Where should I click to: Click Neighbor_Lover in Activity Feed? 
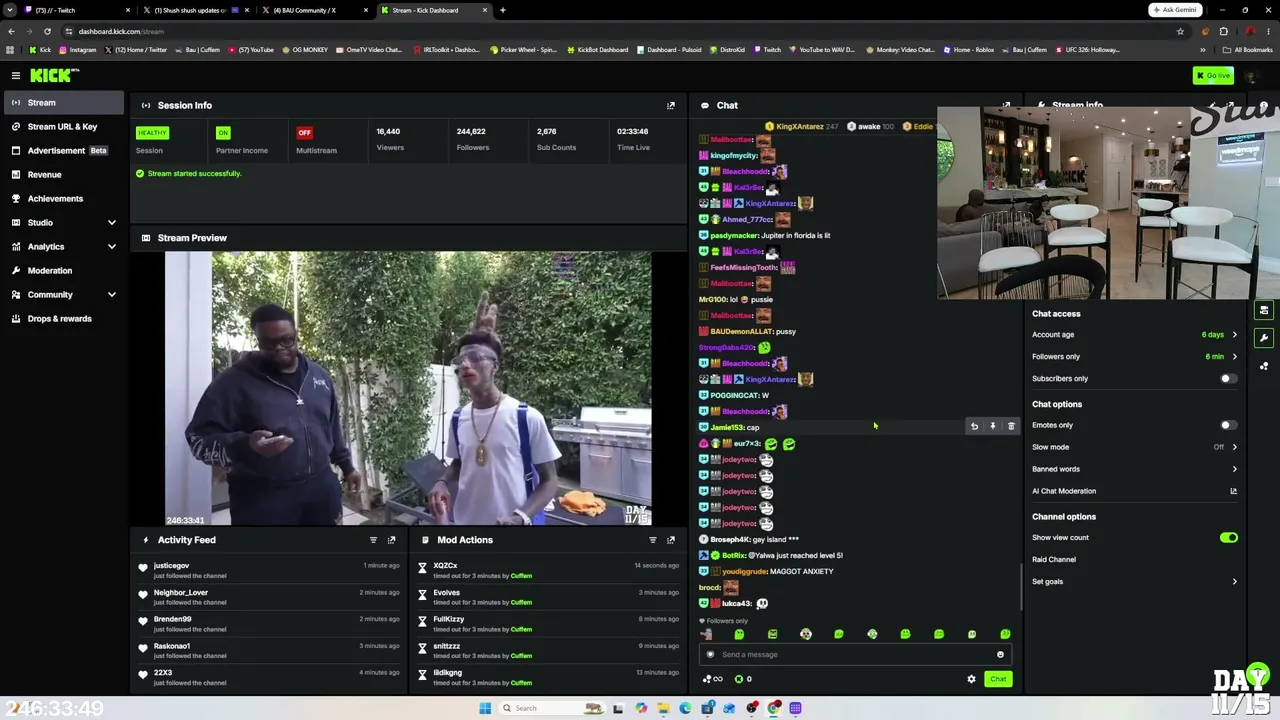[181, 593]
